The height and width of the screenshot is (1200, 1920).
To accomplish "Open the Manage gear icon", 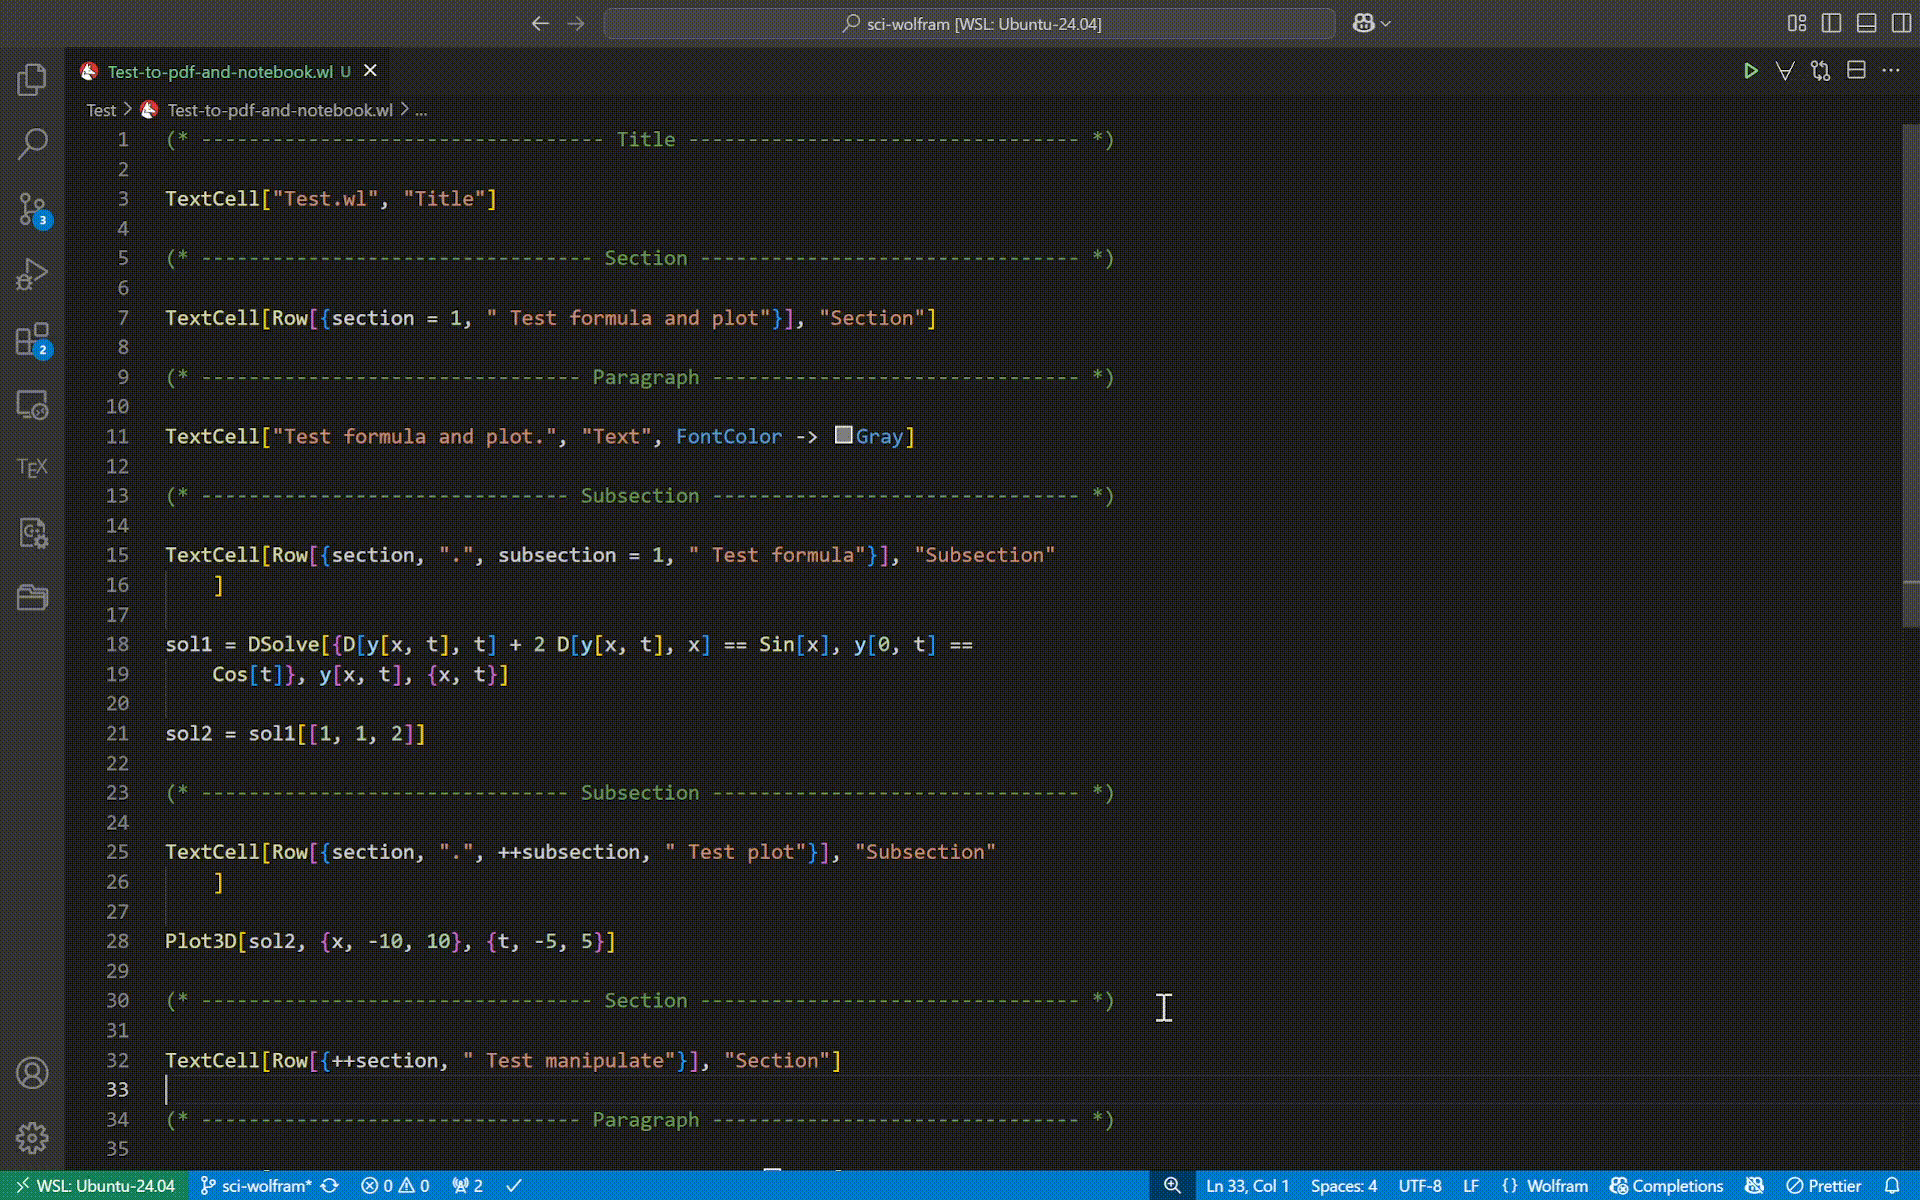I will 32,1138.
